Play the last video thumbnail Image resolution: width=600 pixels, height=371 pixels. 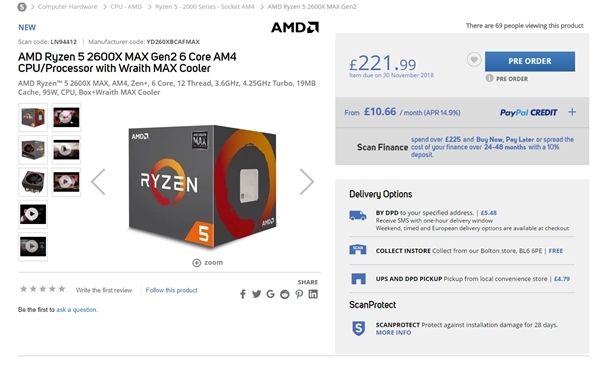(x=33, y=246)
